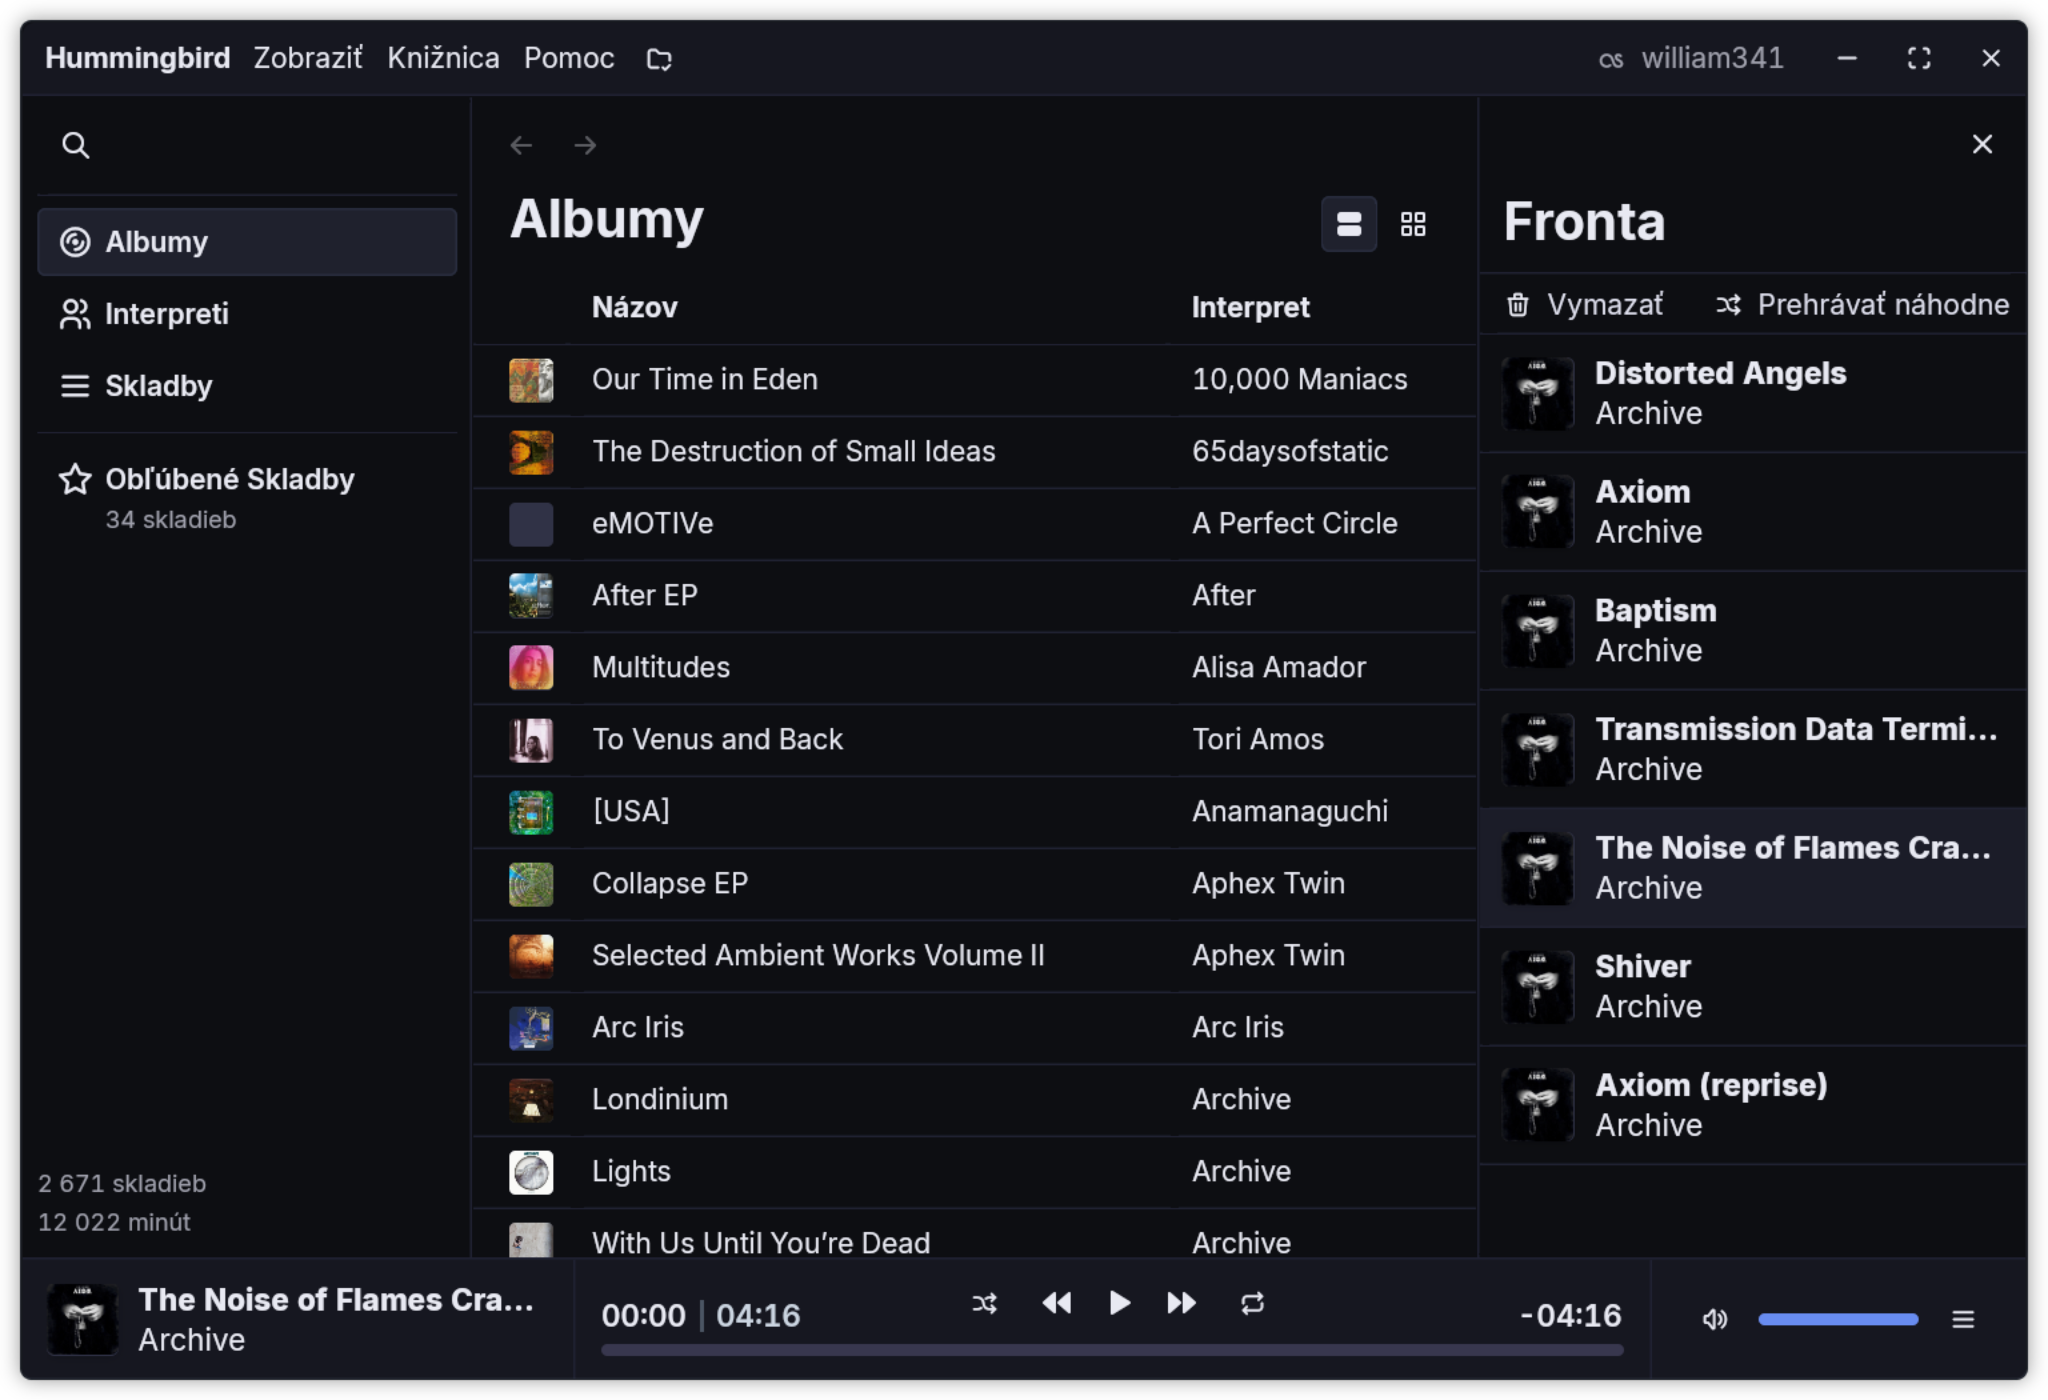This screenshot has height=1400, width=2048.
Task: Click the william341 account name
Action: tap(1712, 58)
